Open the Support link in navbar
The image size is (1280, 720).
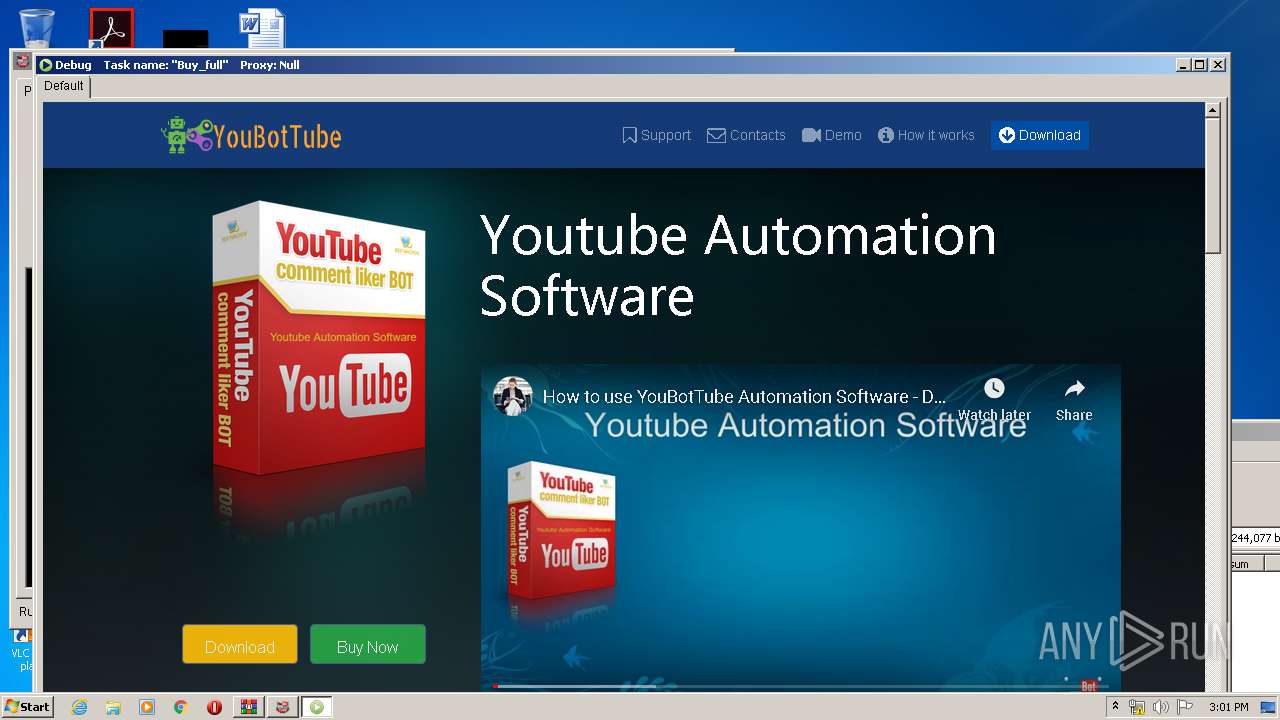coord(656,135)
